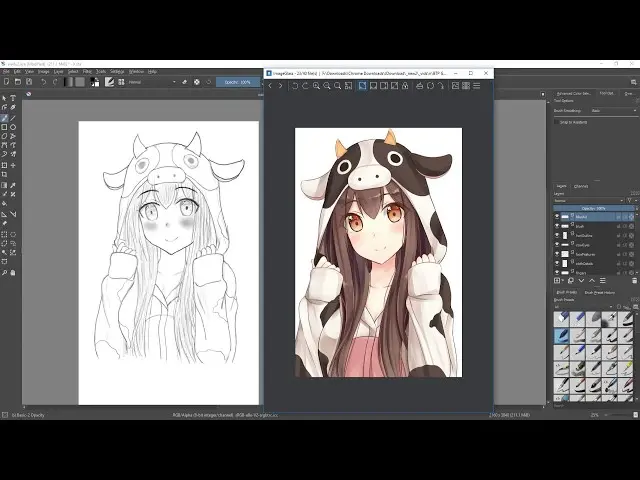The image size is (640, 480).
Task: Click the Redo arrow in Krita toolbar
Action: click(55, 82)
